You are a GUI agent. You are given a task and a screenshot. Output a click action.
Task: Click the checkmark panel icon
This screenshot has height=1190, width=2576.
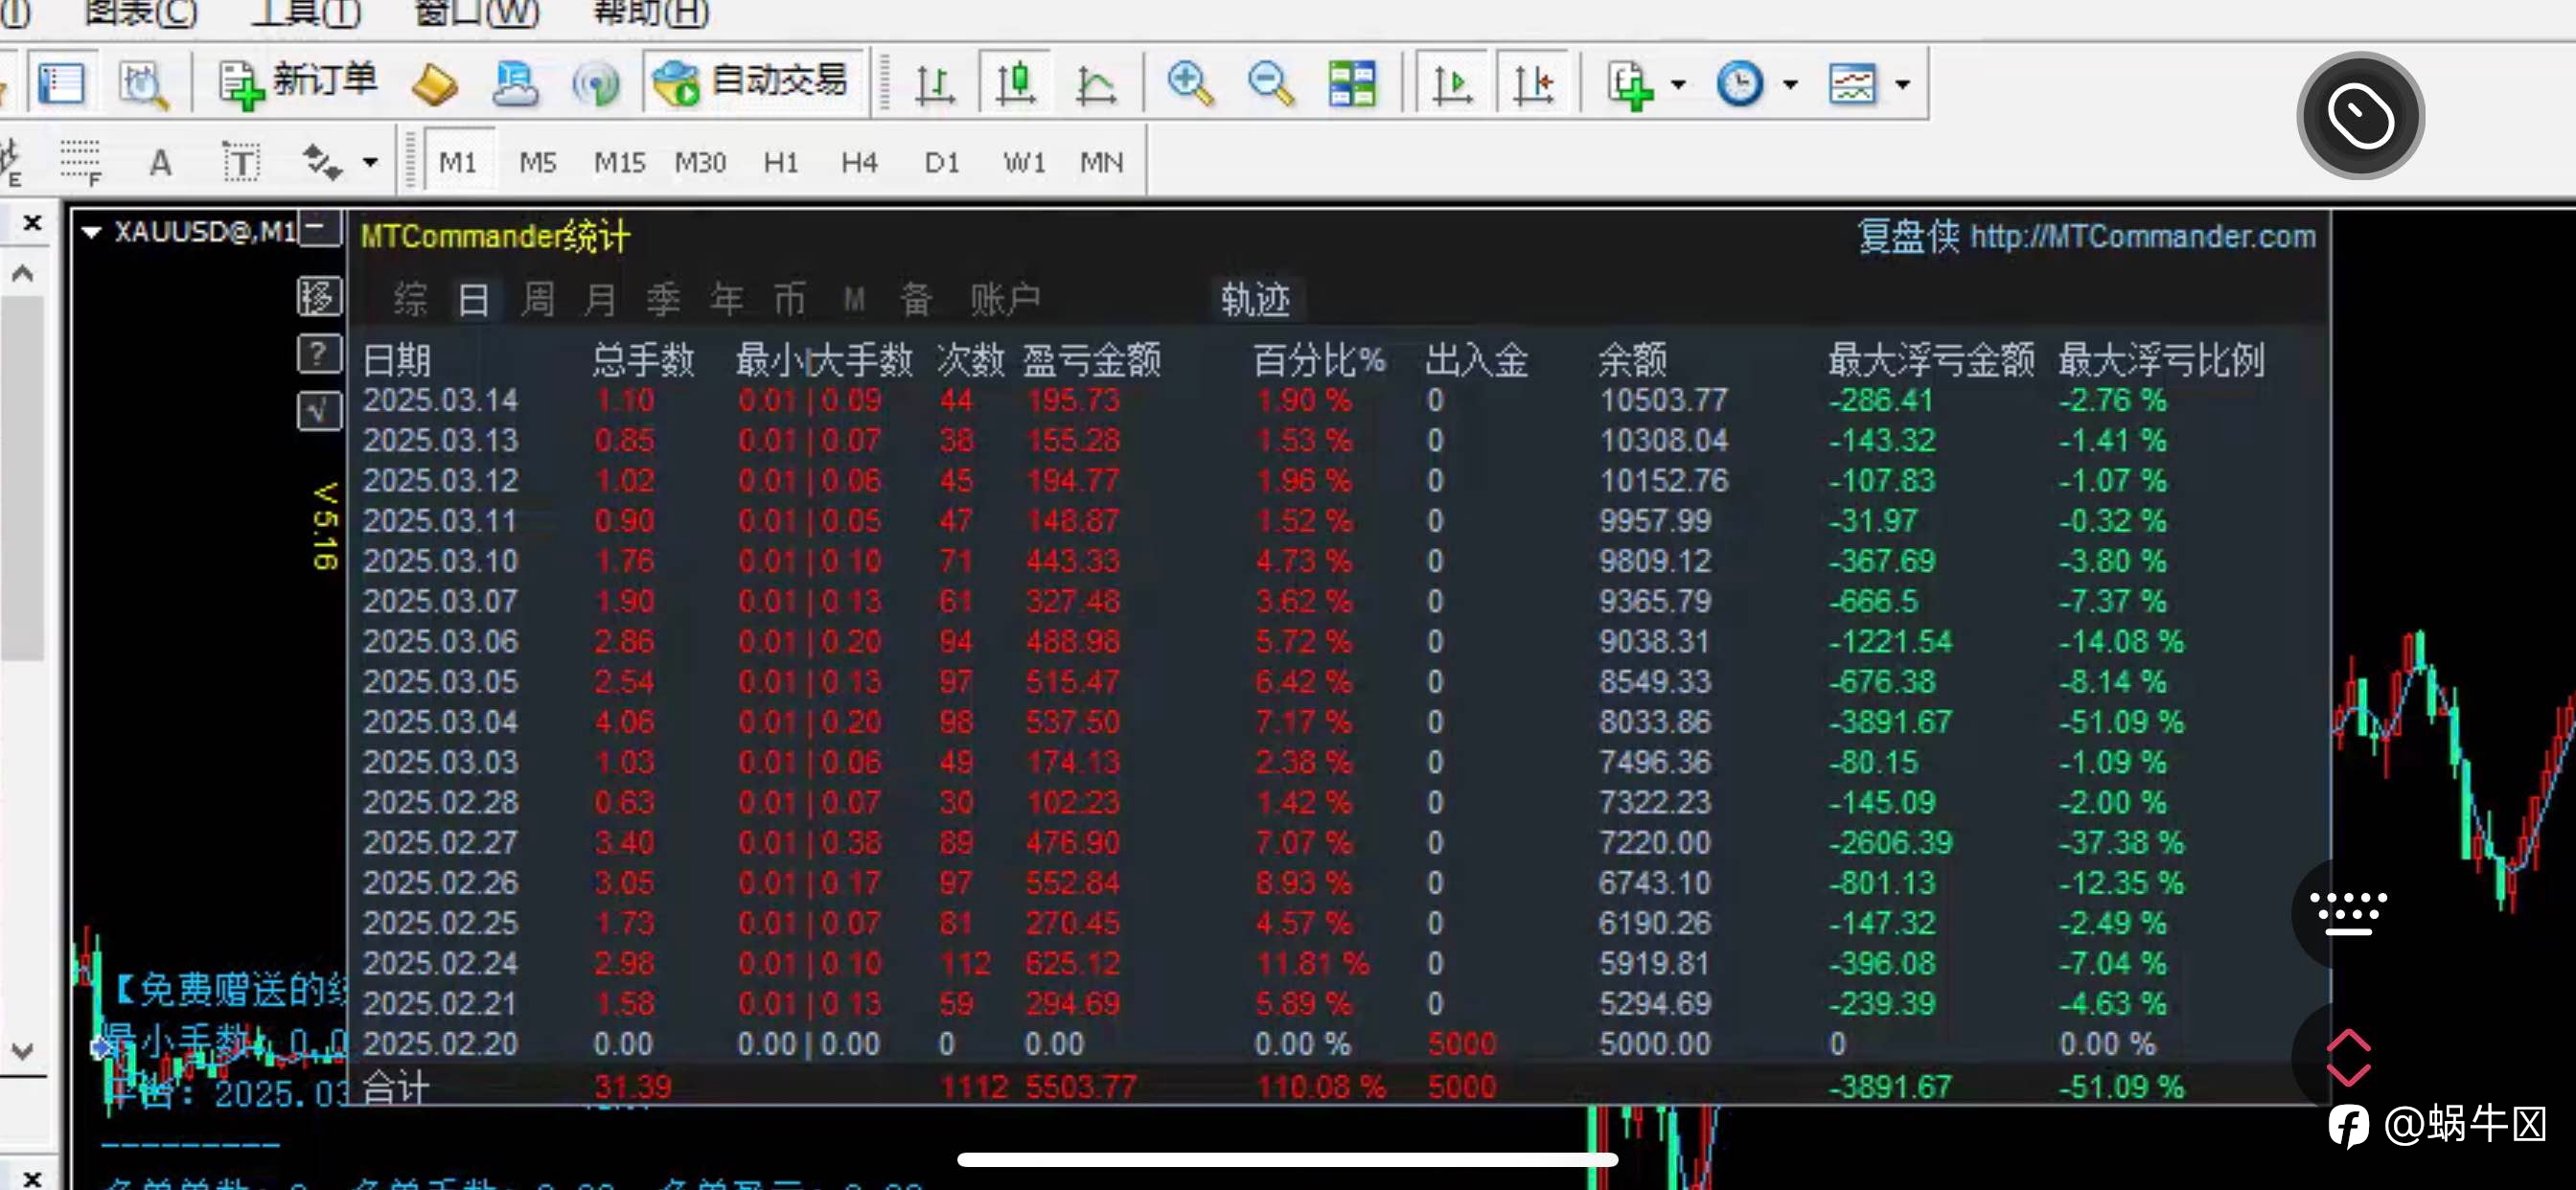(319, 411)
